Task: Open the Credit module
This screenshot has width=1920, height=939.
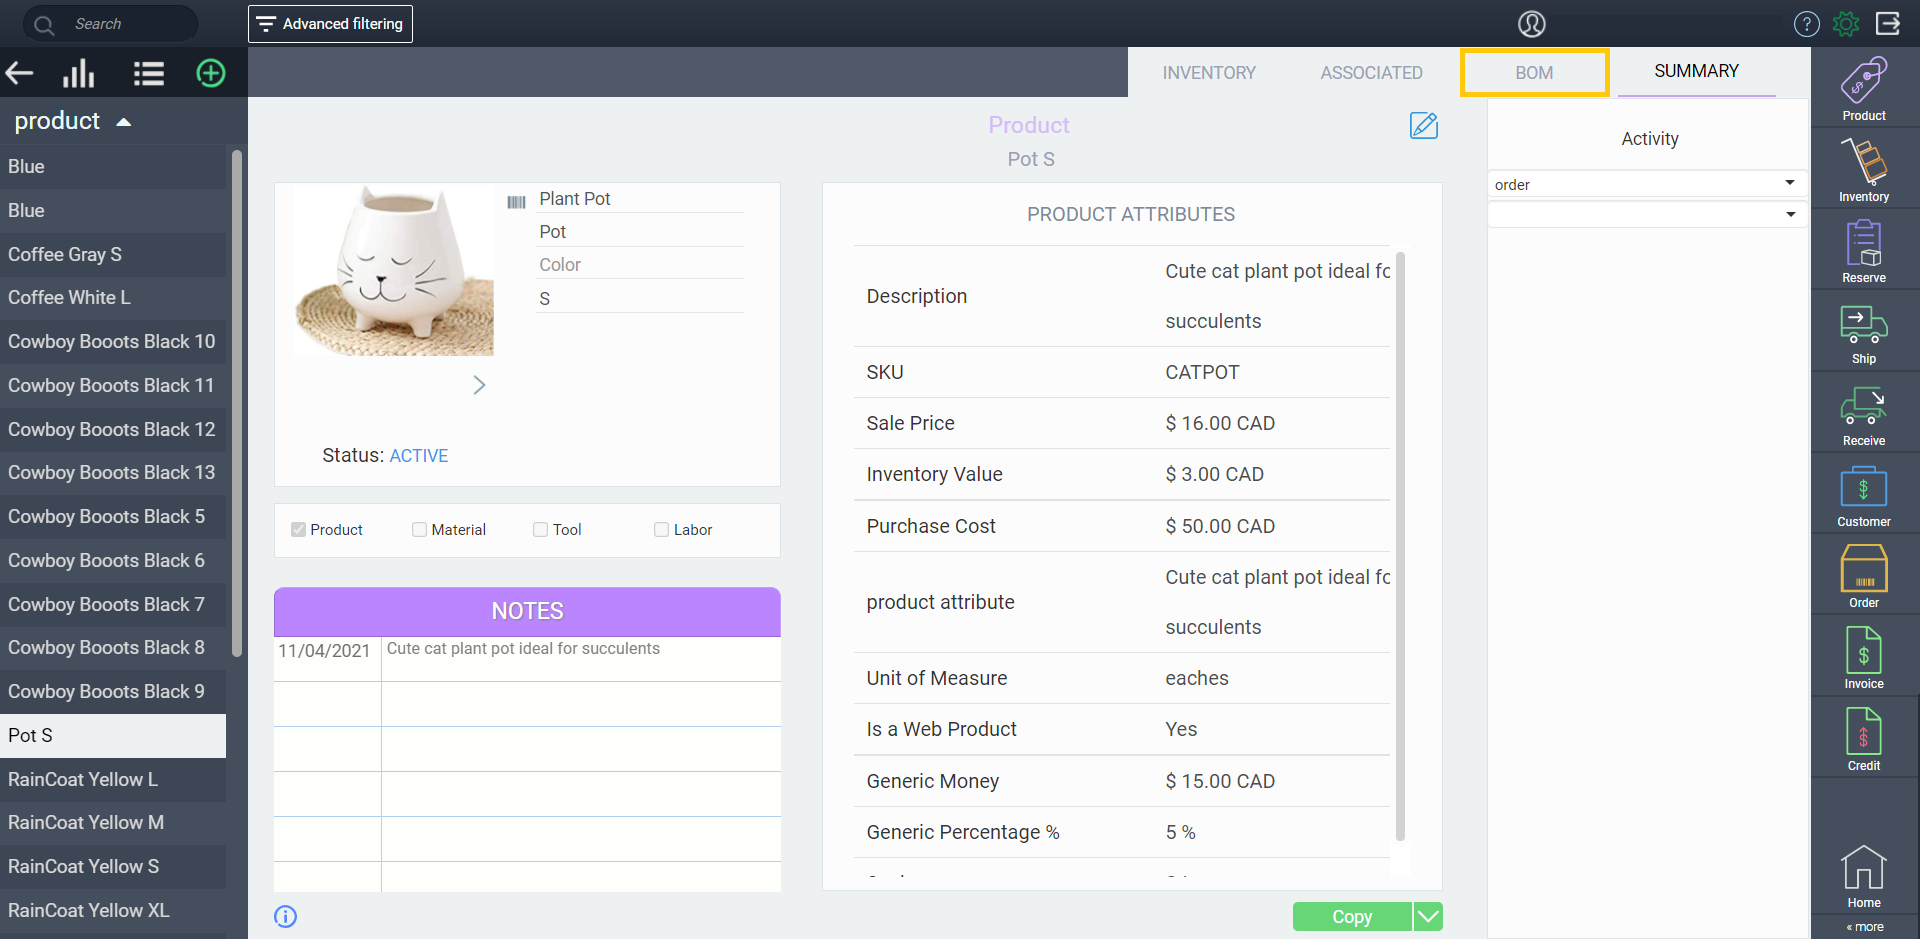Action: point(1864,740)
